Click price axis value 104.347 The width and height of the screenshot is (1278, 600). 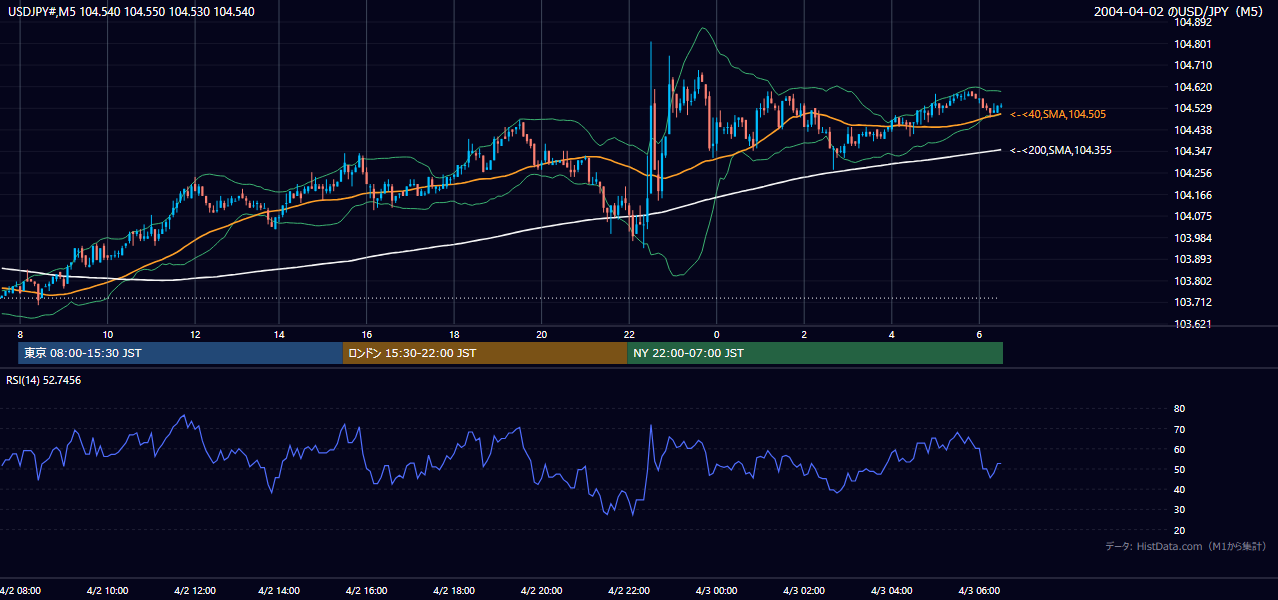[1192, 152]
